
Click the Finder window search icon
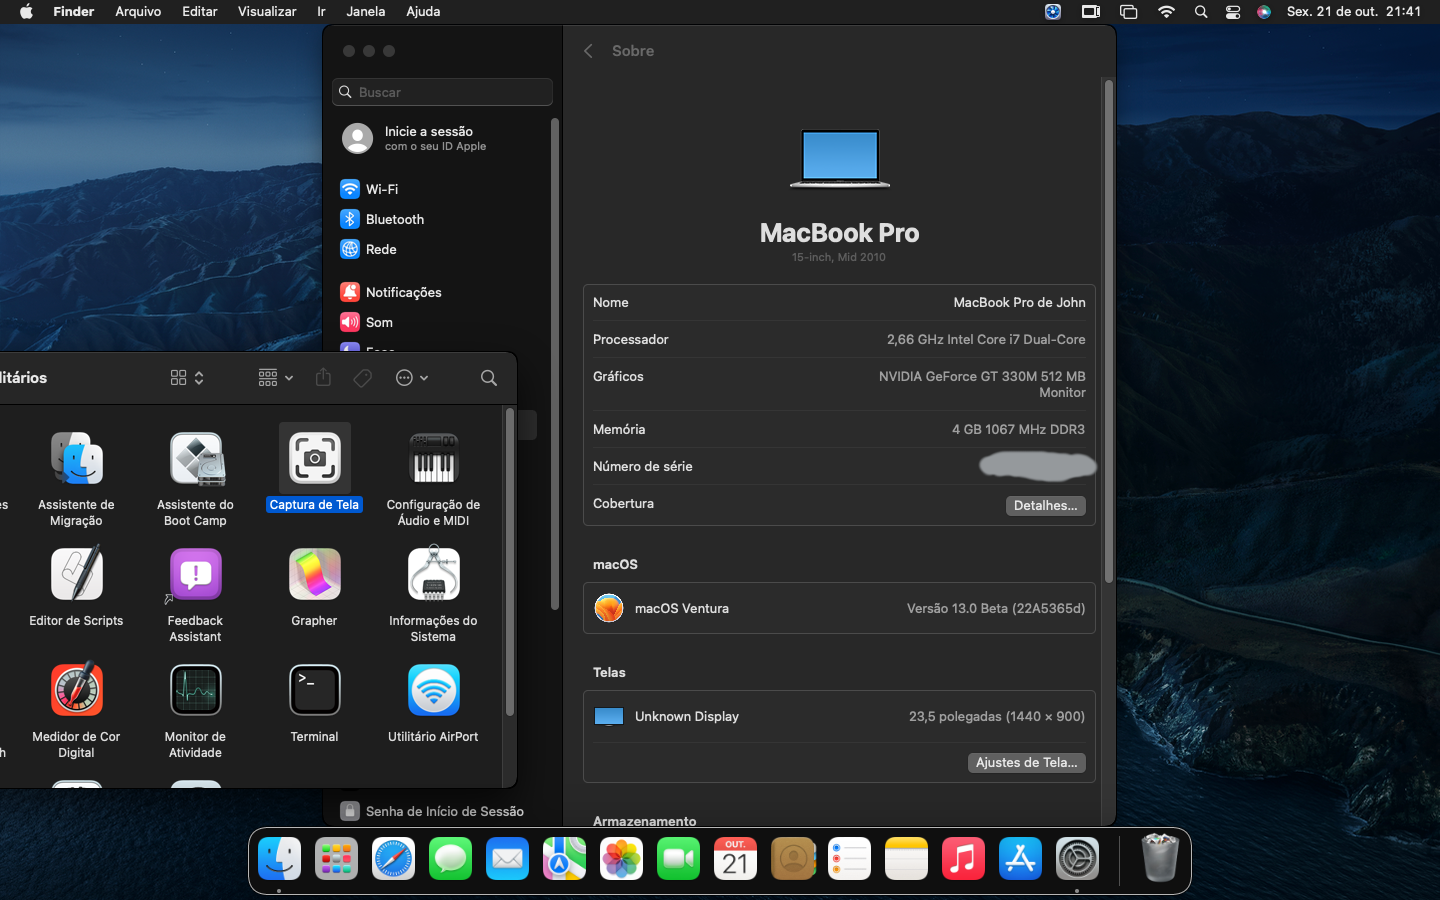click(489, 378)
